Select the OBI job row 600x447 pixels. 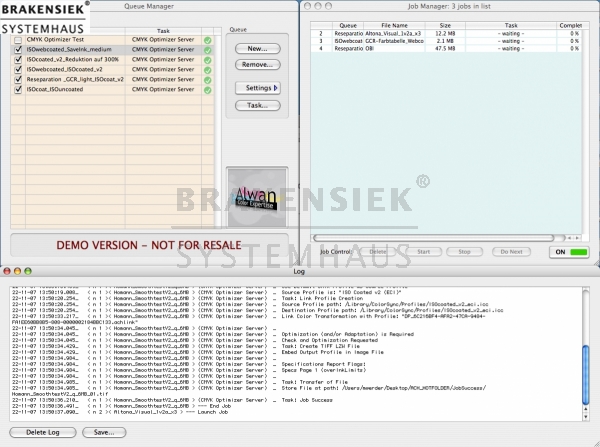click(x=446, y=49)
